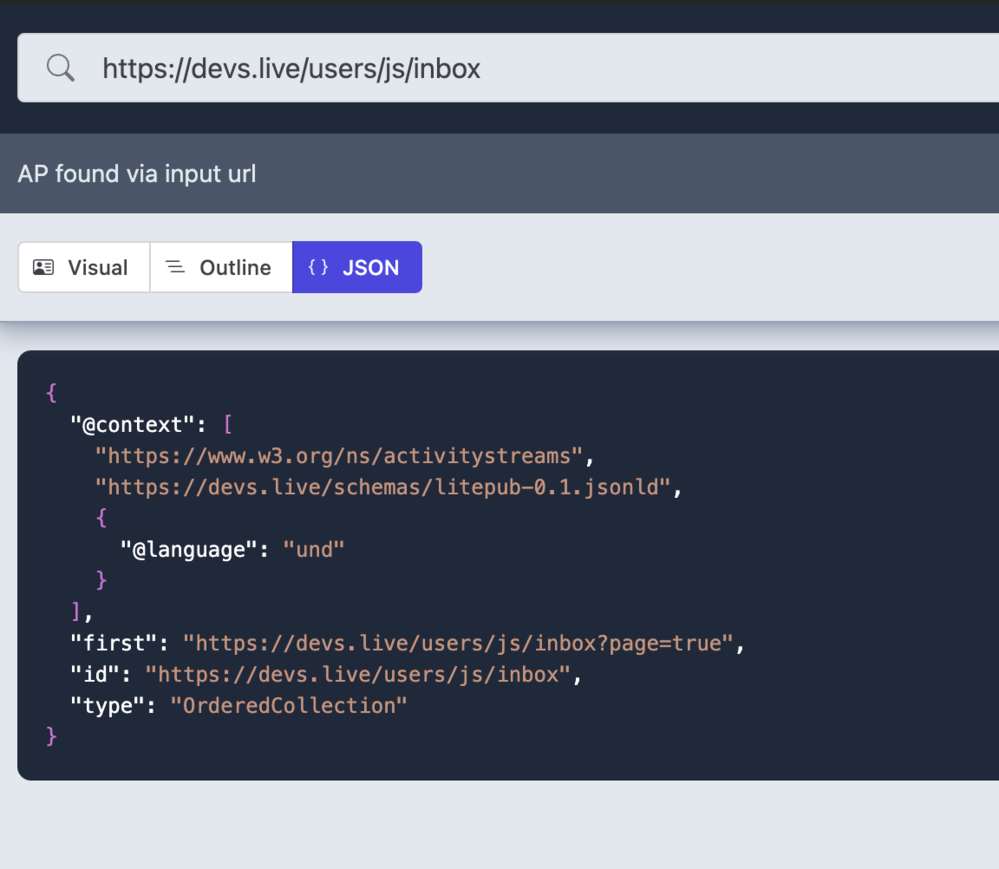Open the Outline view tab

coord(221,267)
